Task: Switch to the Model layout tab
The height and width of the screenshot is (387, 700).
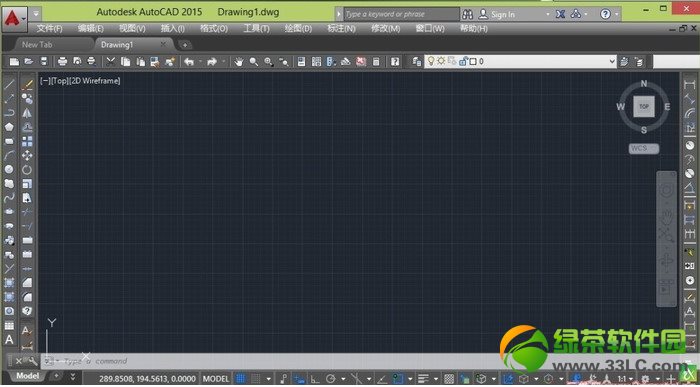Action: [x=27, y=376]
